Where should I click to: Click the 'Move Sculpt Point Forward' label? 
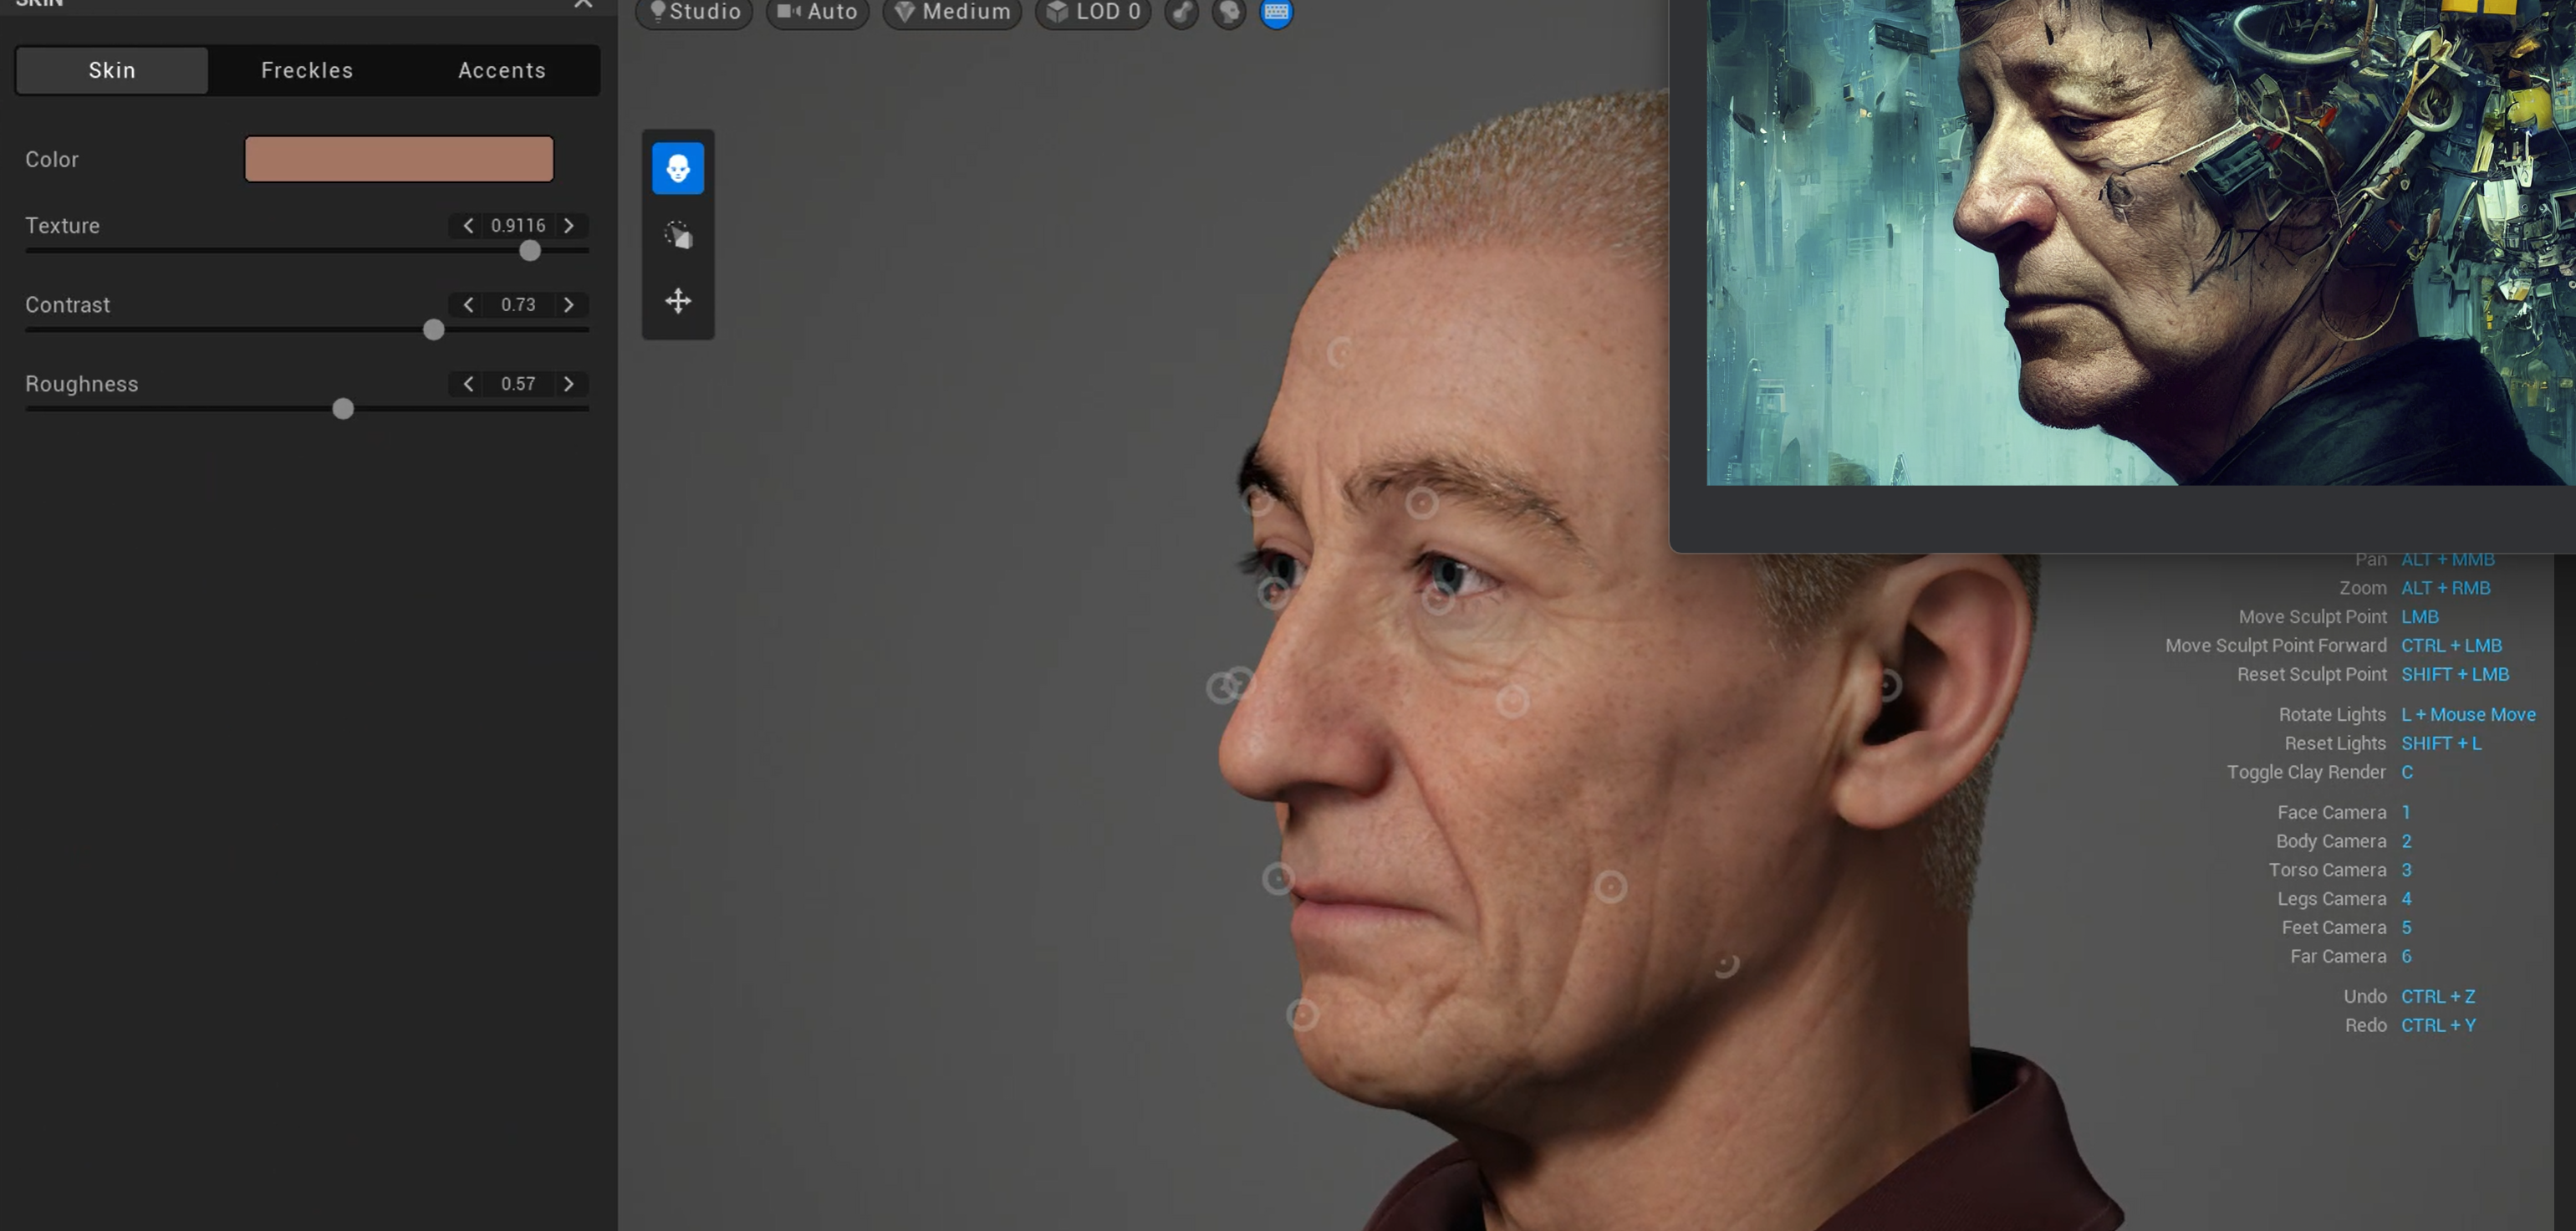[2276, 646]
